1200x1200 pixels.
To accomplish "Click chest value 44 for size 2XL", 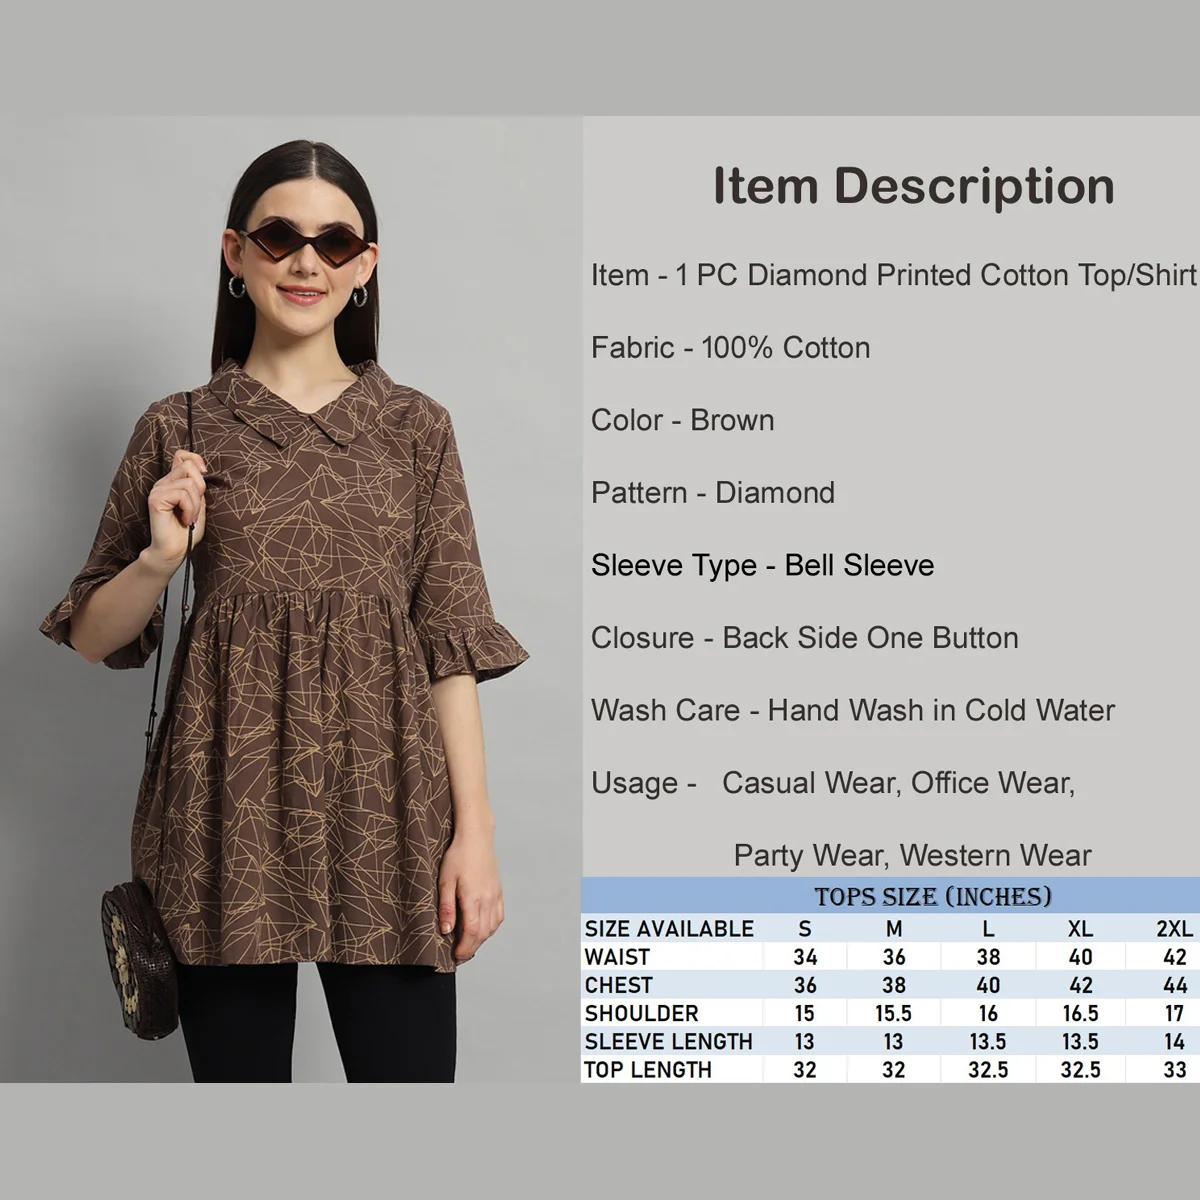I will pos(1175,985).
